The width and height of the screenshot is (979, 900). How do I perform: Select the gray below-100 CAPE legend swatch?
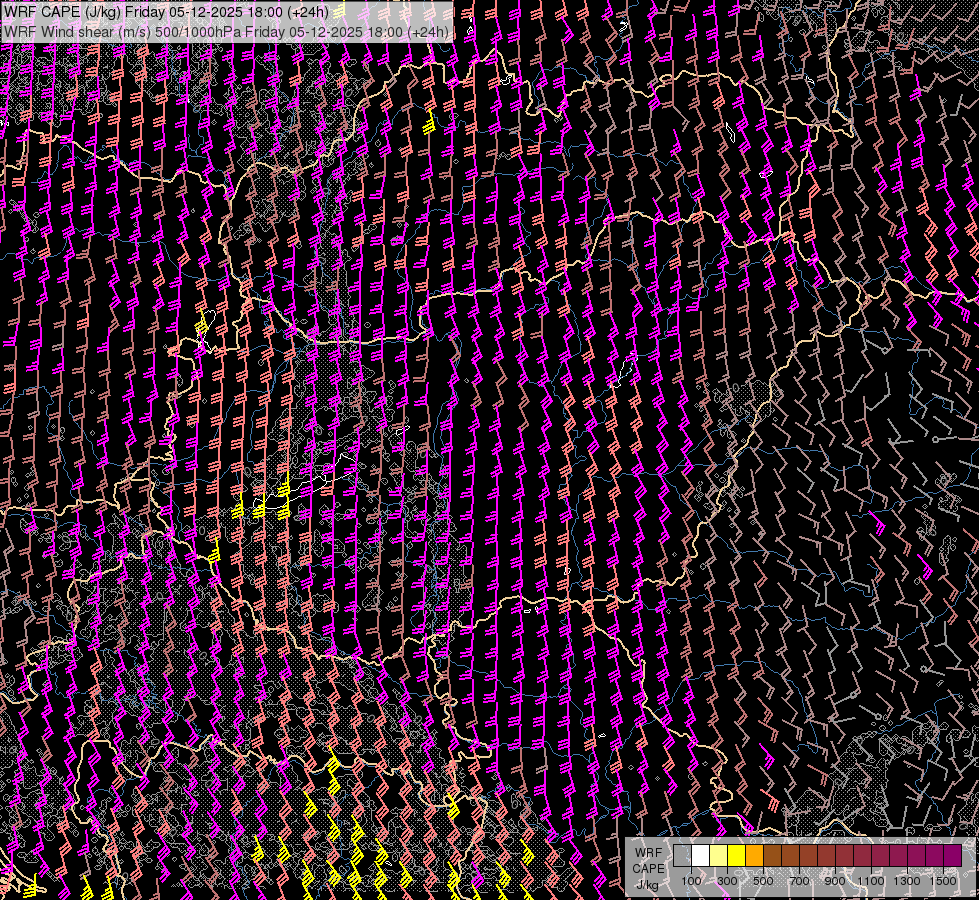(682, 855)
